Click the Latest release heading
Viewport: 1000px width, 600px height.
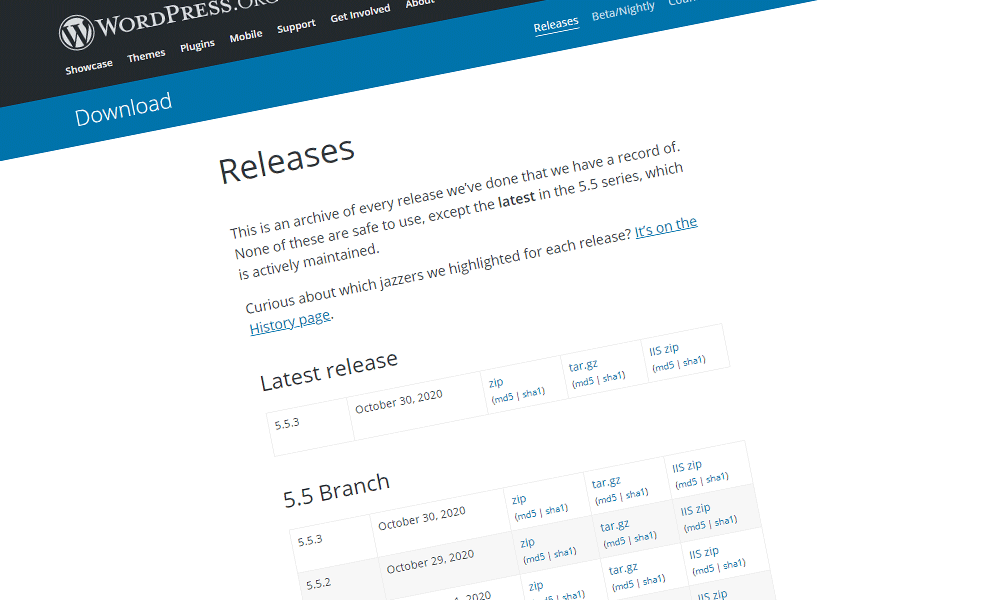click(329, 371)
